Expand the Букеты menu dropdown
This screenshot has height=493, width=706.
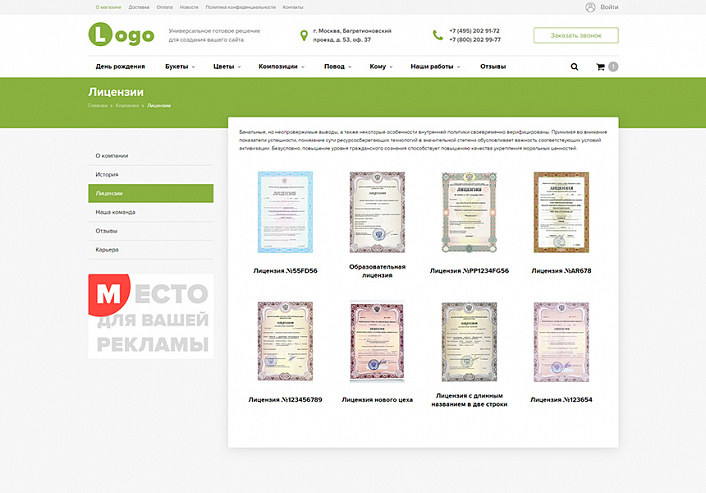click(180, 67)
